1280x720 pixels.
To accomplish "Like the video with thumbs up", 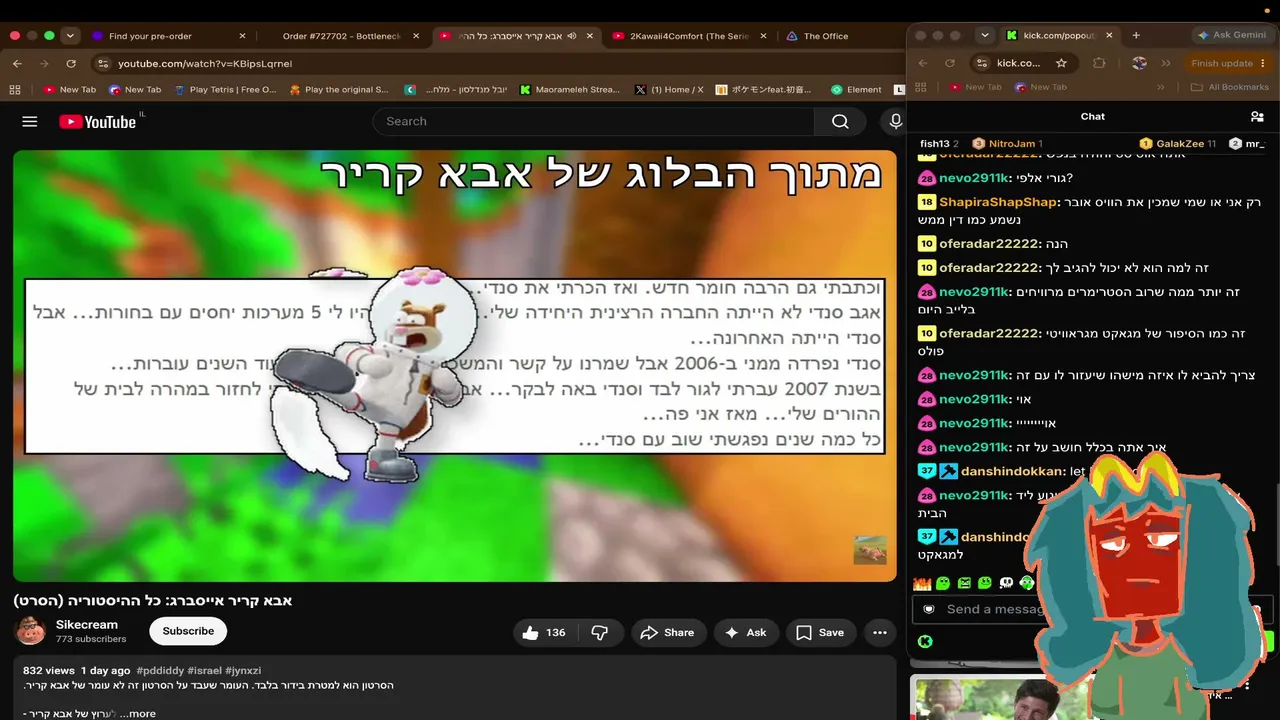I will coord(544,632).
